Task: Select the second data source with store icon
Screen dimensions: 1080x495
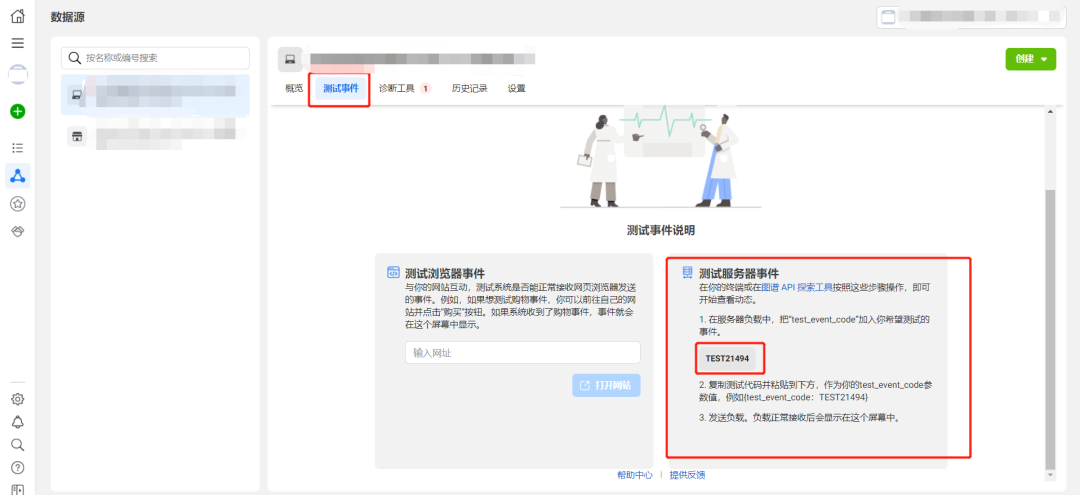Action: [x=155, y=136]
